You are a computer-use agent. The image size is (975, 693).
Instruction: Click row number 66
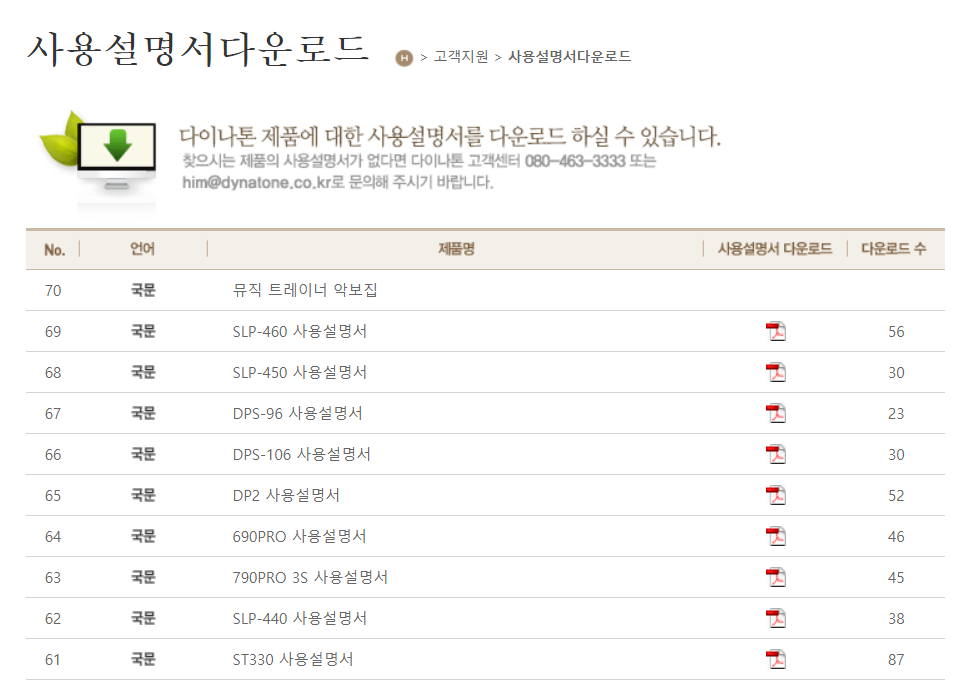tap(53, 455)
